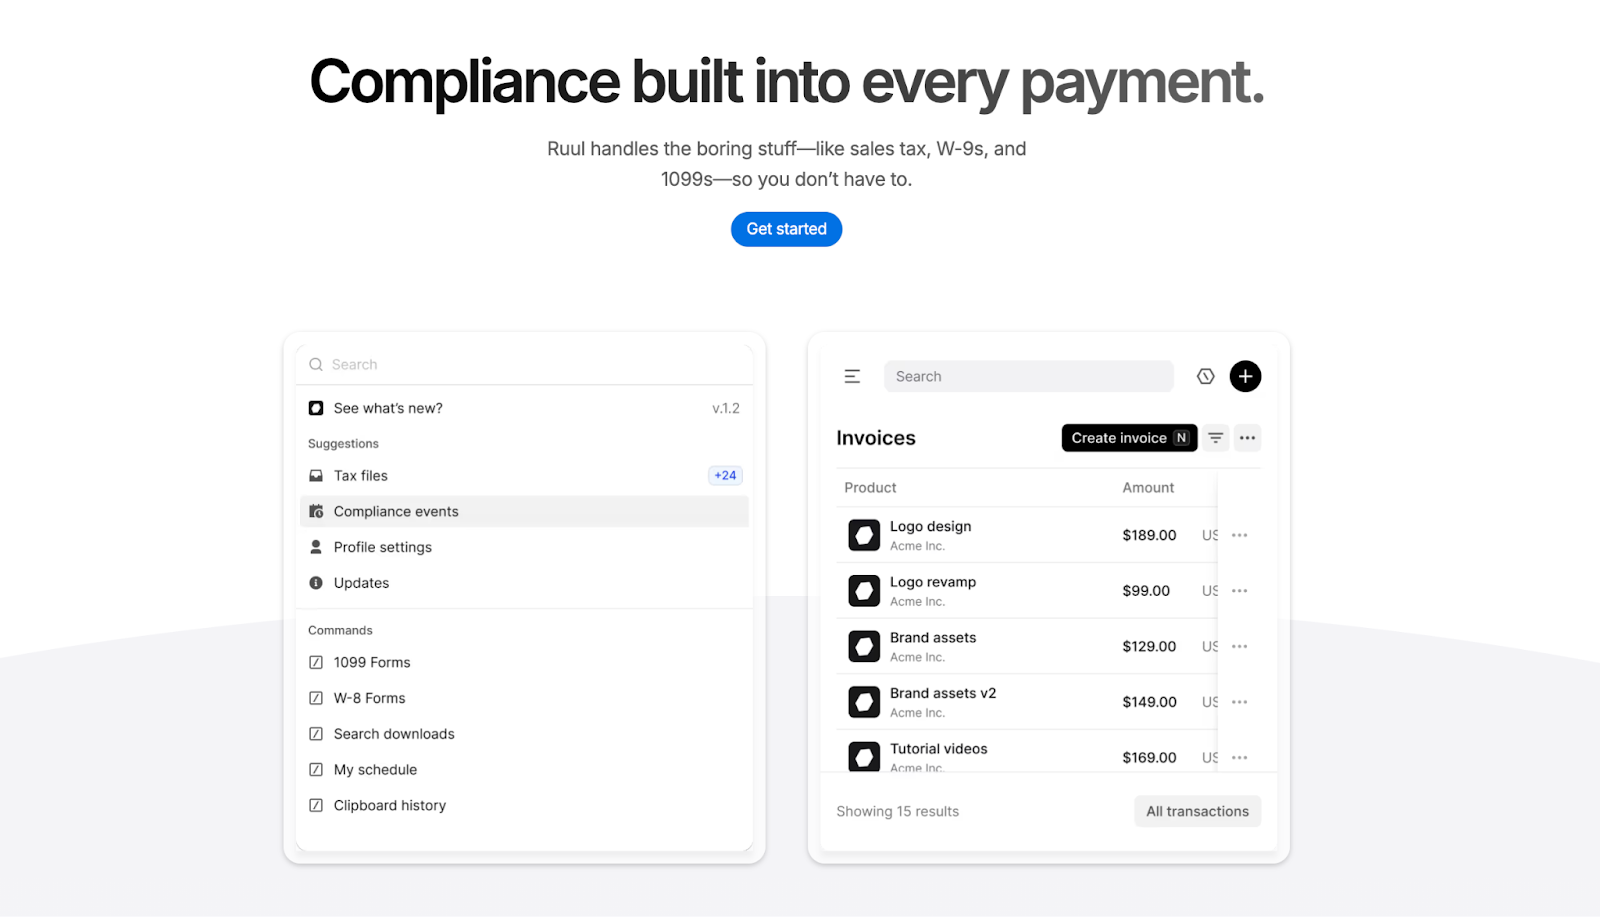Click the v.1.2 version label
1600x917 pixels.
pos(726,408)
